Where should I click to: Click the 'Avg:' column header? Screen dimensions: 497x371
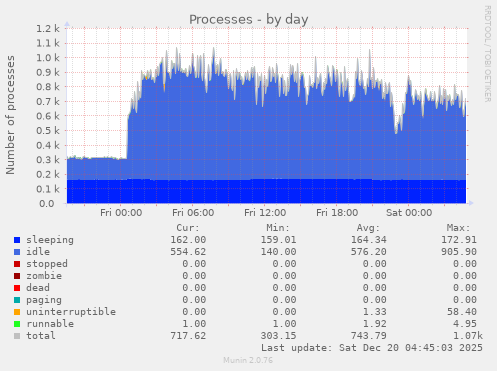click(x=368, y=228)
